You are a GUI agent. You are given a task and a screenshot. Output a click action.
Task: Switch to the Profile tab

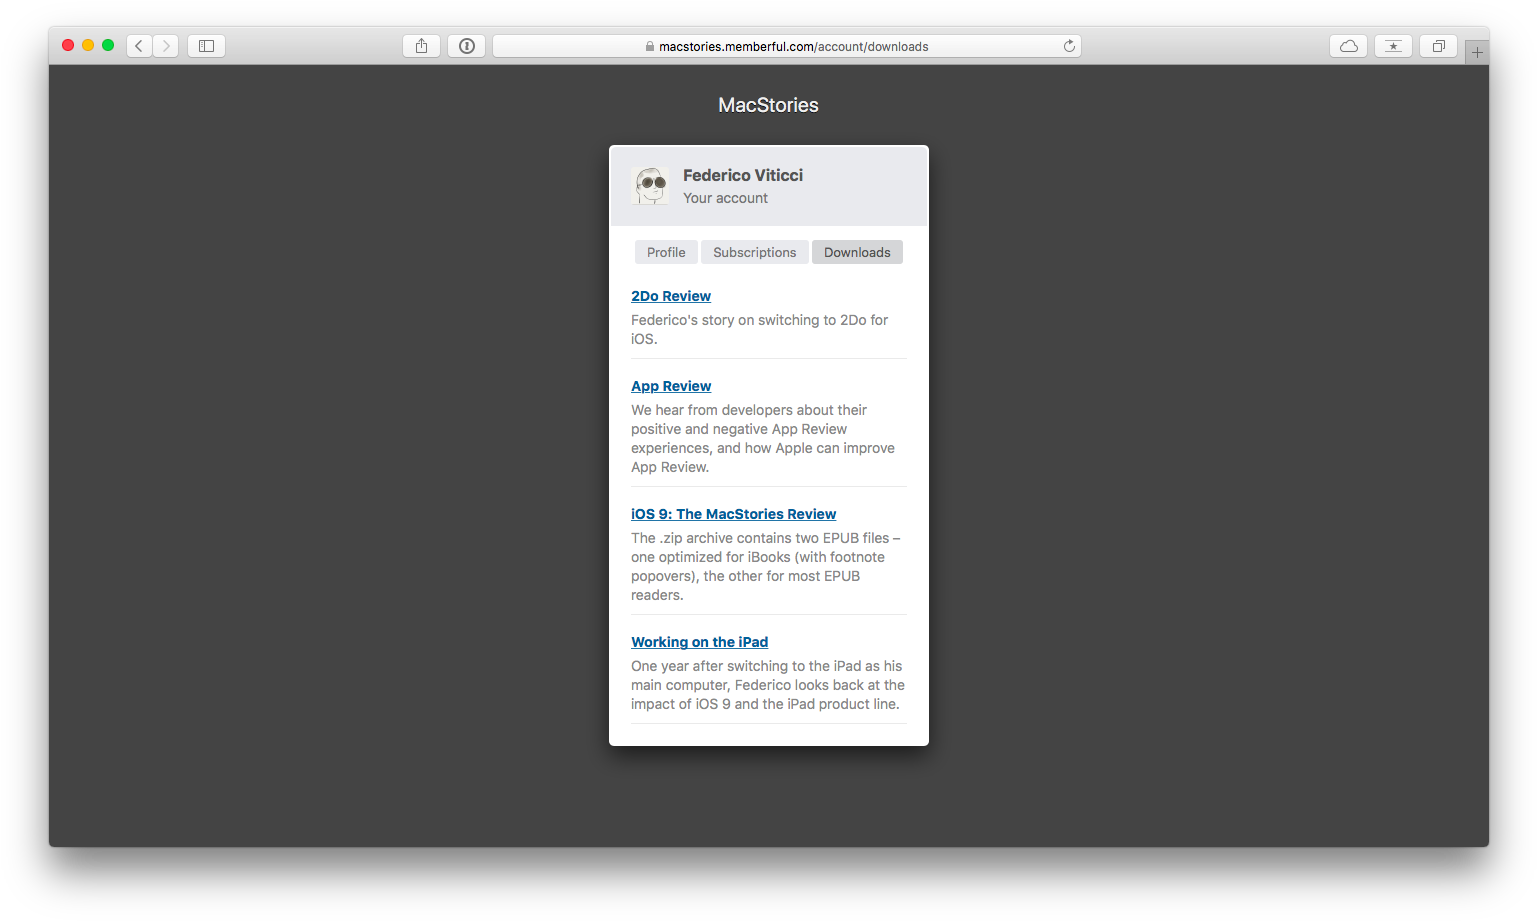click(666, 252)
